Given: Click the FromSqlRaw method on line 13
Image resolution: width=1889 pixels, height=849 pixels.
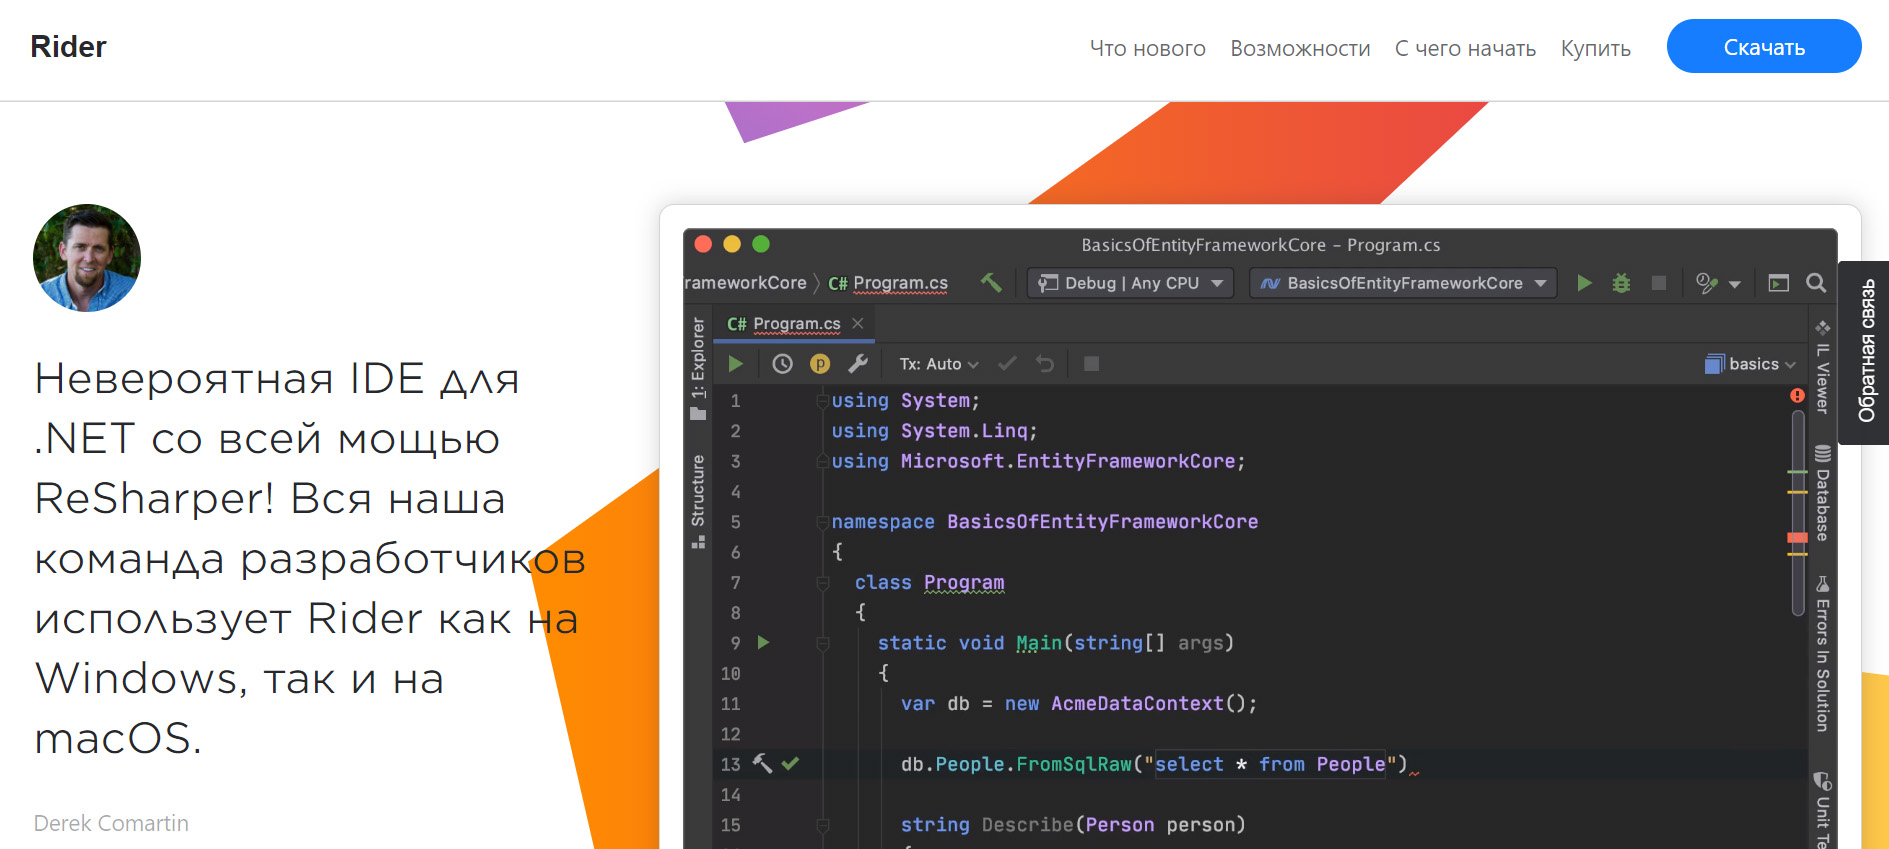Looking at the screenshot, I should 1074,764.
